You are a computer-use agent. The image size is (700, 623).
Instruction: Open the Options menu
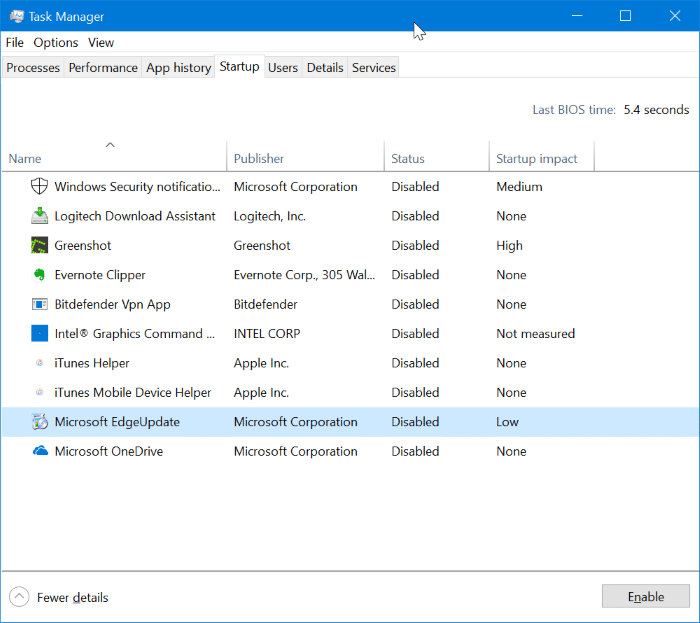[x=55, y=43]
